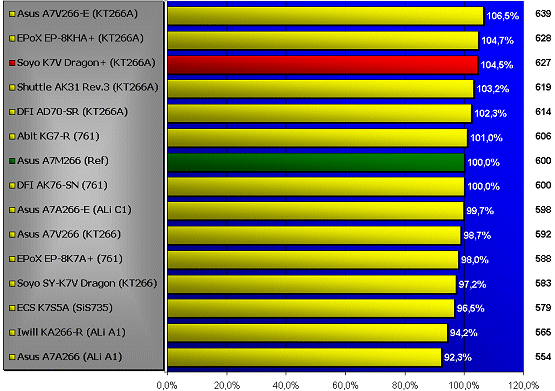The image size is (555, 391).
Task: Click the 104,5% data label
Action: coord(497,65)
